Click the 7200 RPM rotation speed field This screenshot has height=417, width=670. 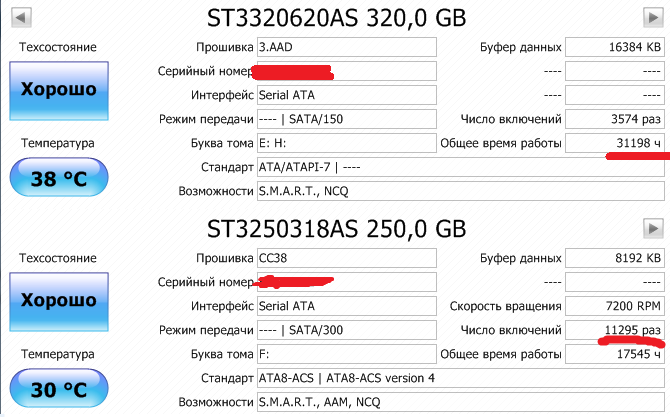click(x=615, y=306)
